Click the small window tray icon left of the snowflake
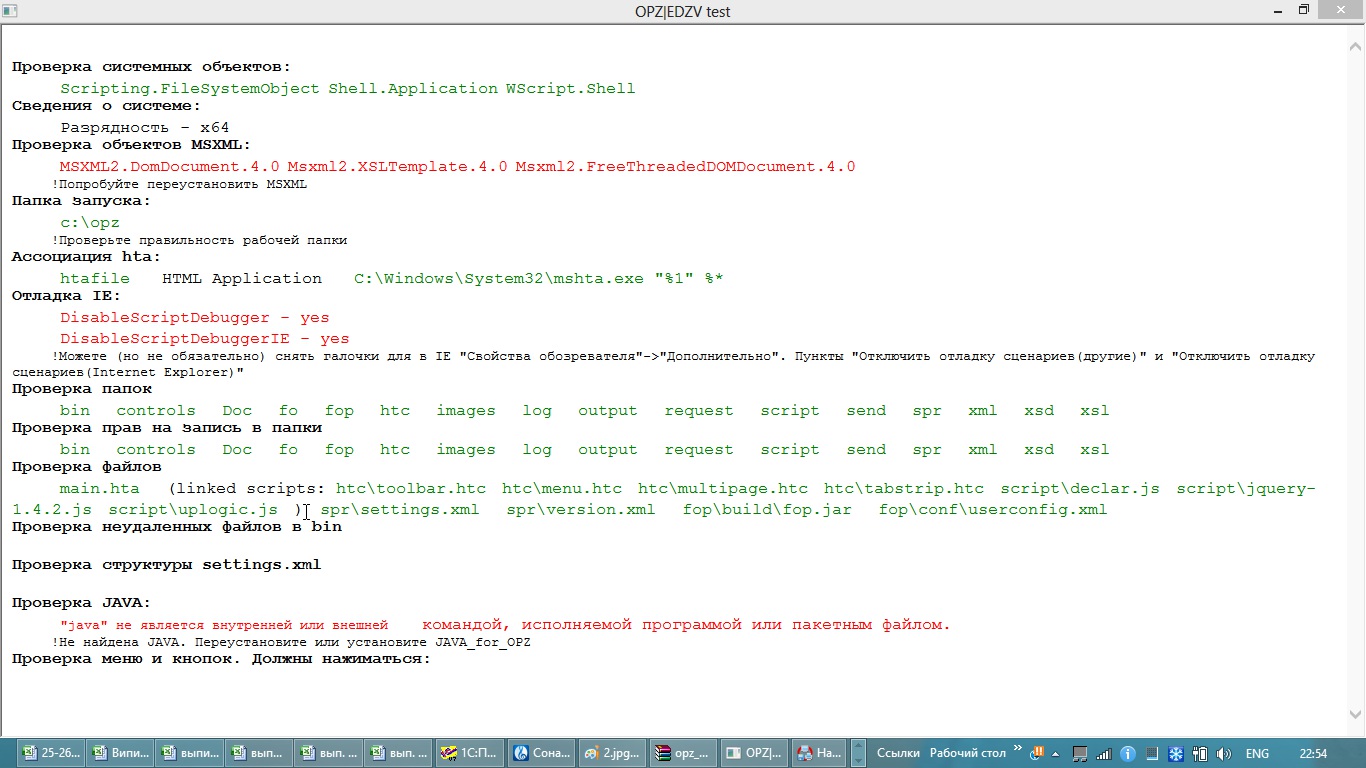 [x=1152, y=753]
